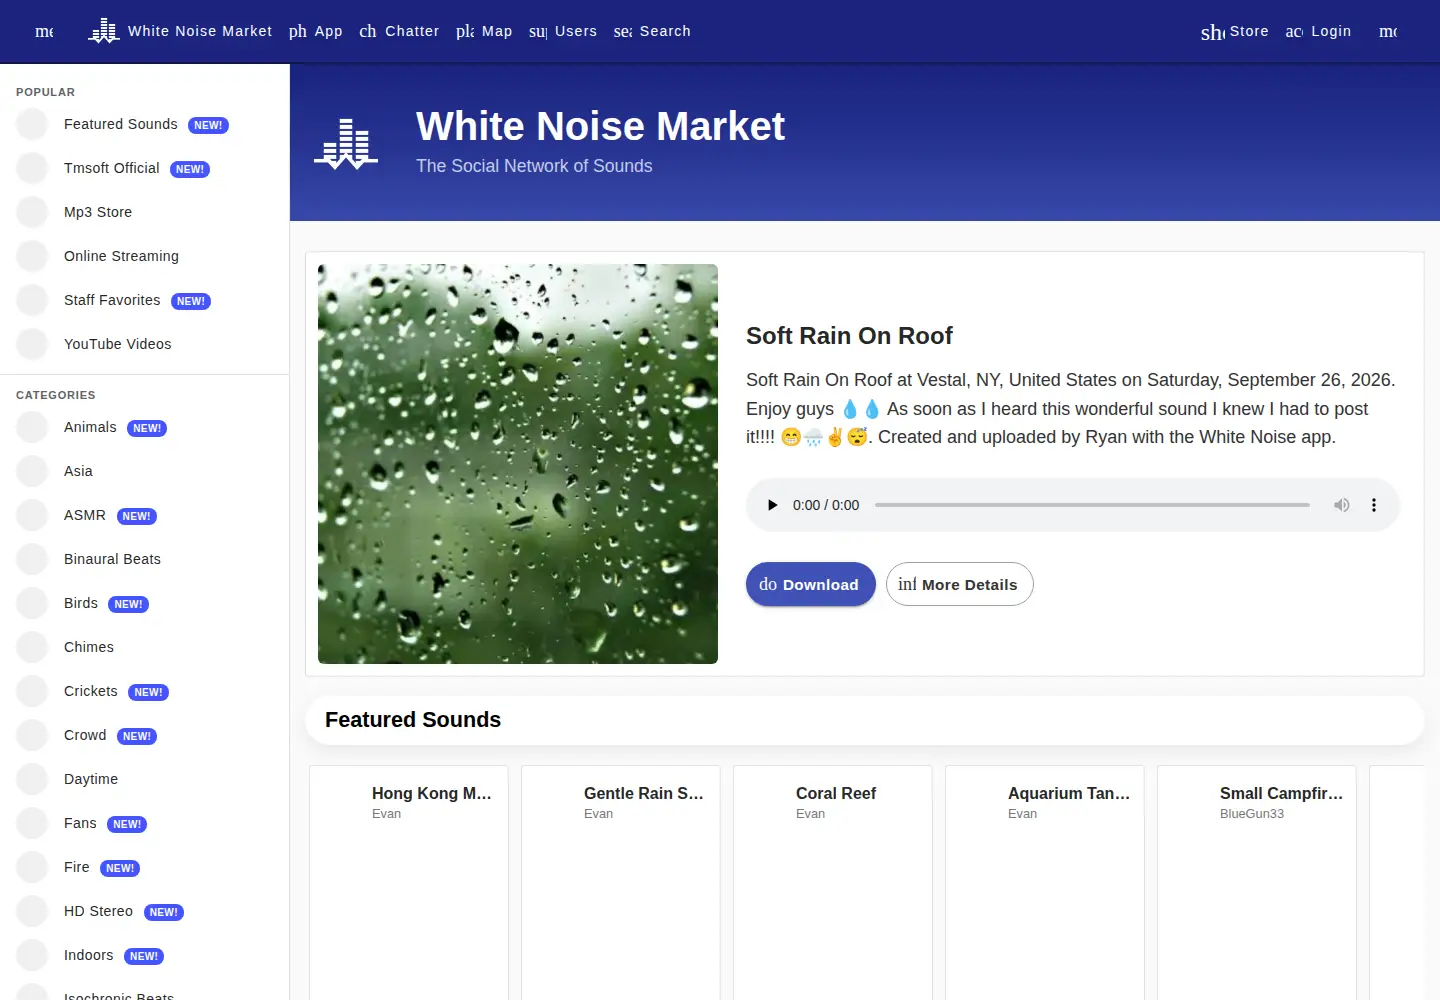1440x1000 pixels.
Task: Click the Download button
Action: pos(810,584)
